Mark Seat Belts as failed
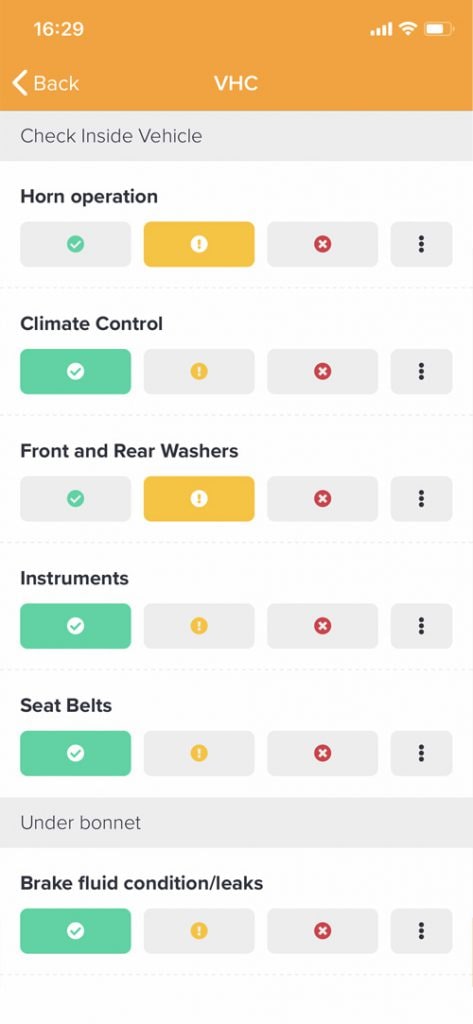This screenshot has height=1024, width=473. coord(322,754)
